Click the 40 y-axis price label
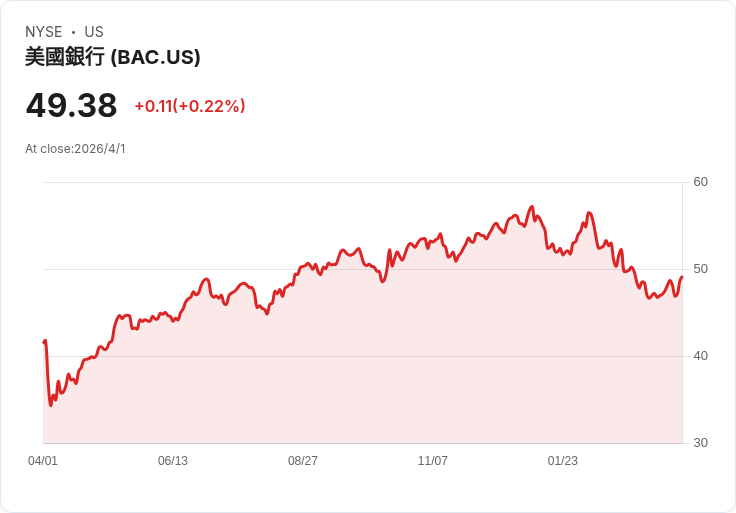The image size is (736, 513). (x=700, y=356)
